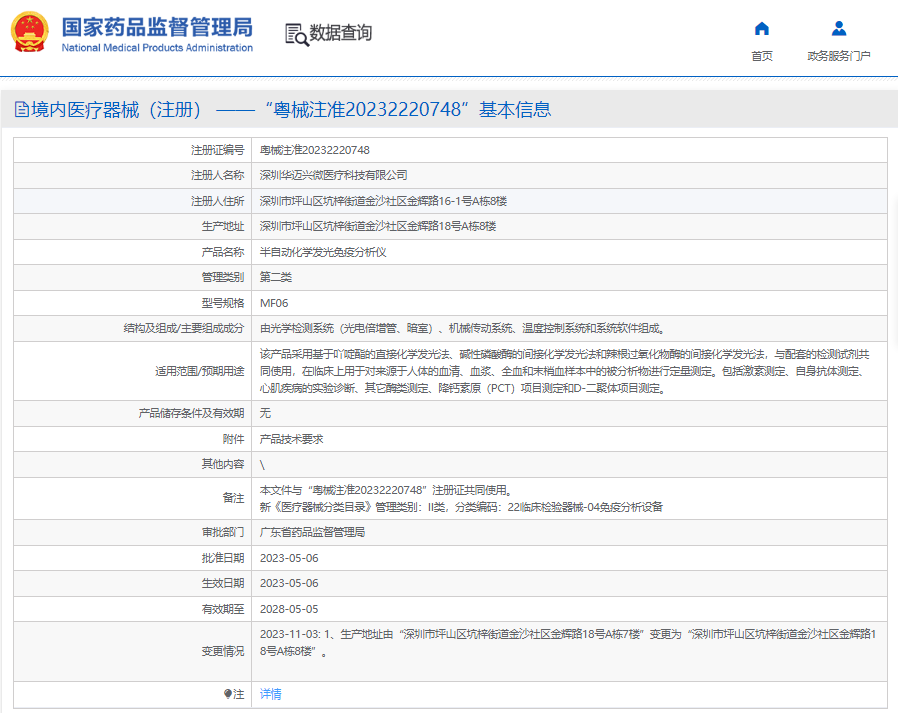Click the 数据查询 title text
Viewport: 898px width, 713px height.
[341, 33]
